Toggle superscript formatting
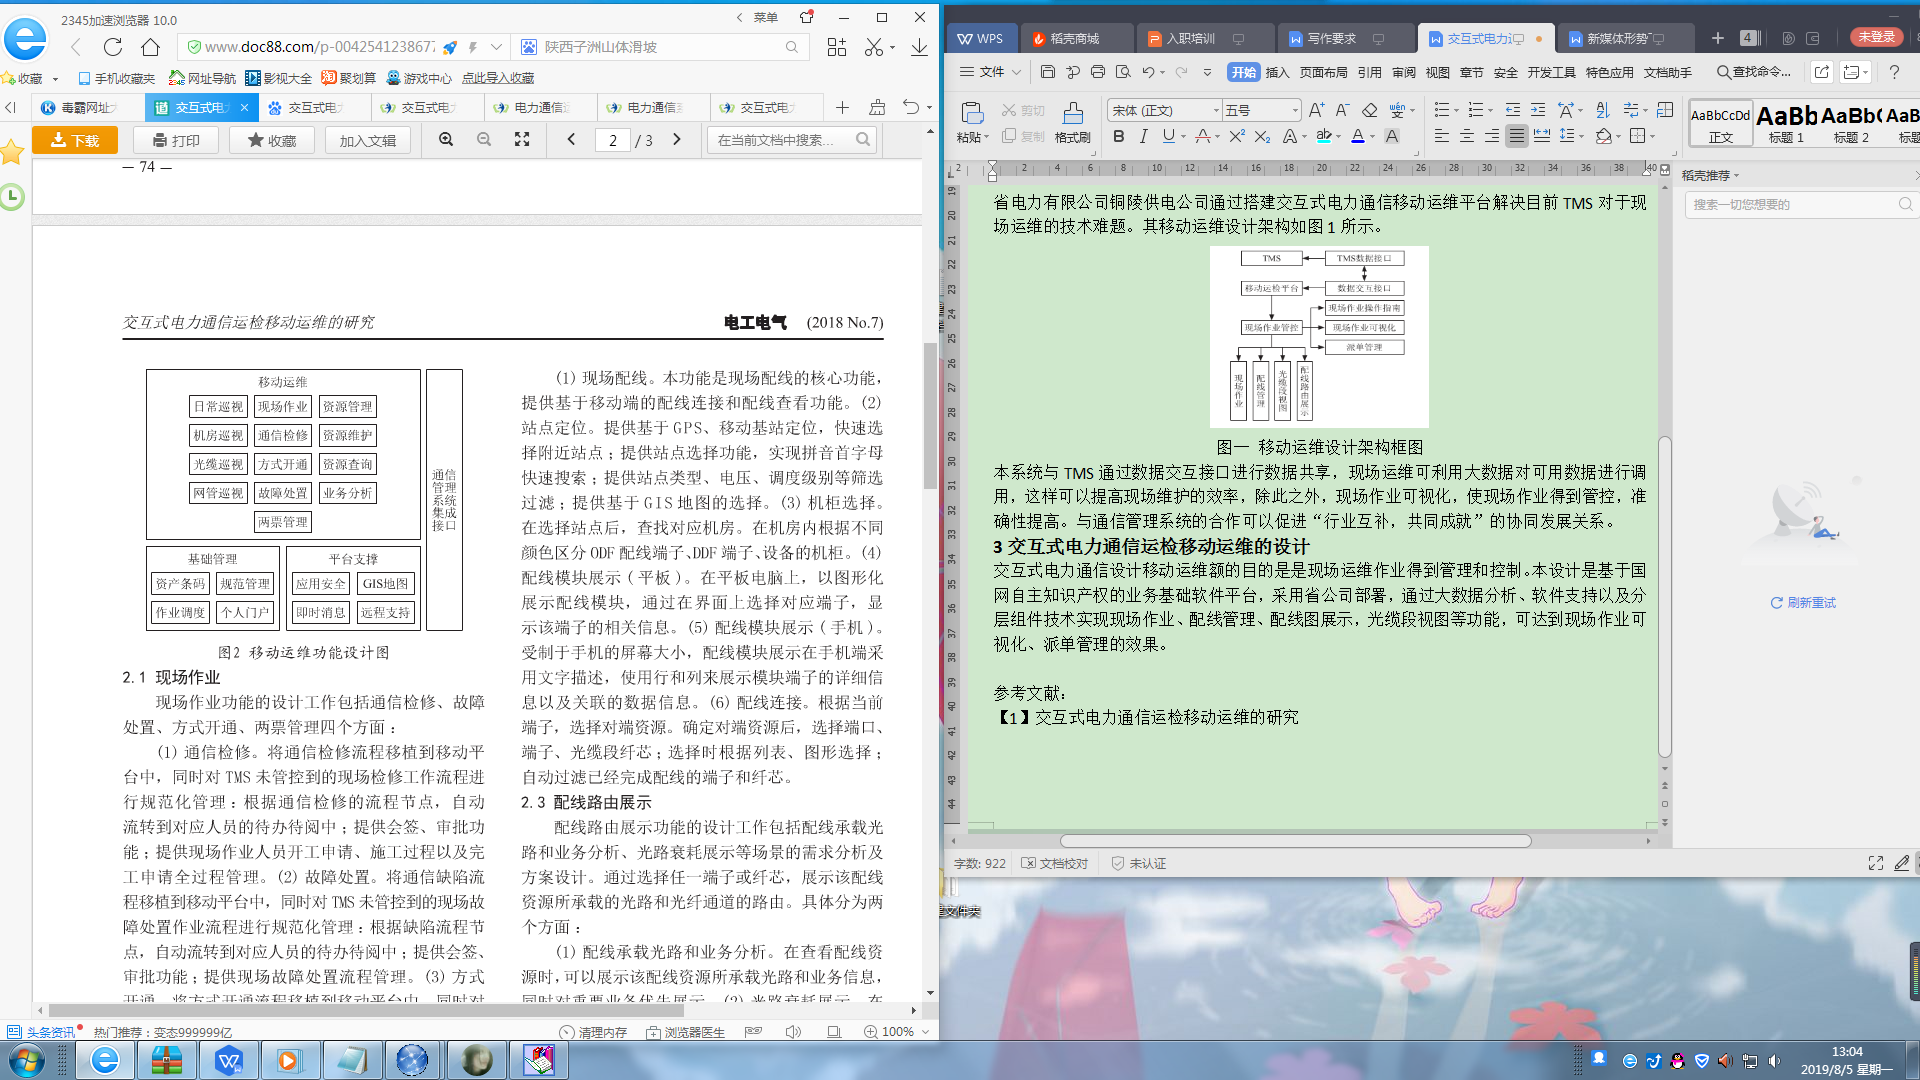This screenshot has width=1920, height=1080. (x=1237, y=136)
